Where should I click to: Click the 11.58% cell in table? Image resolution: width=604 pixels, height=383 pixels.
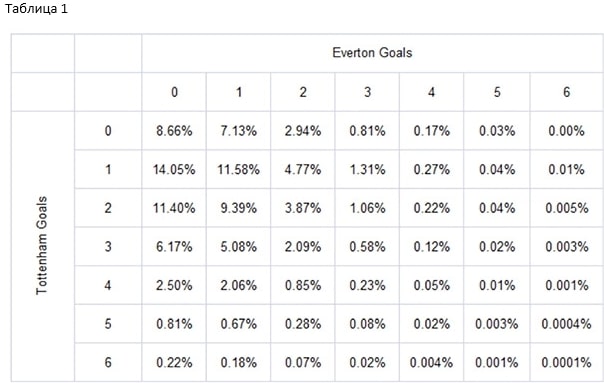(x=238, y=170)
